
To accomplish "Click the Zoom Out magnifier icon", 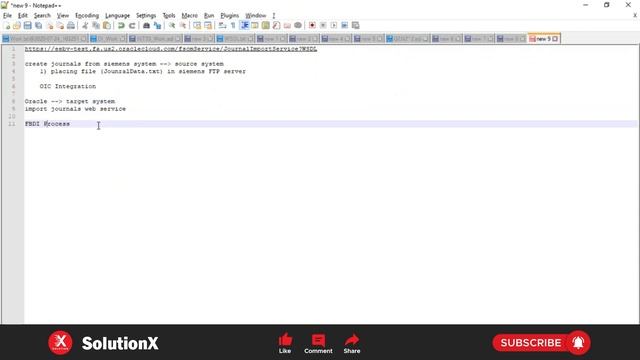I will pos(183,25).
